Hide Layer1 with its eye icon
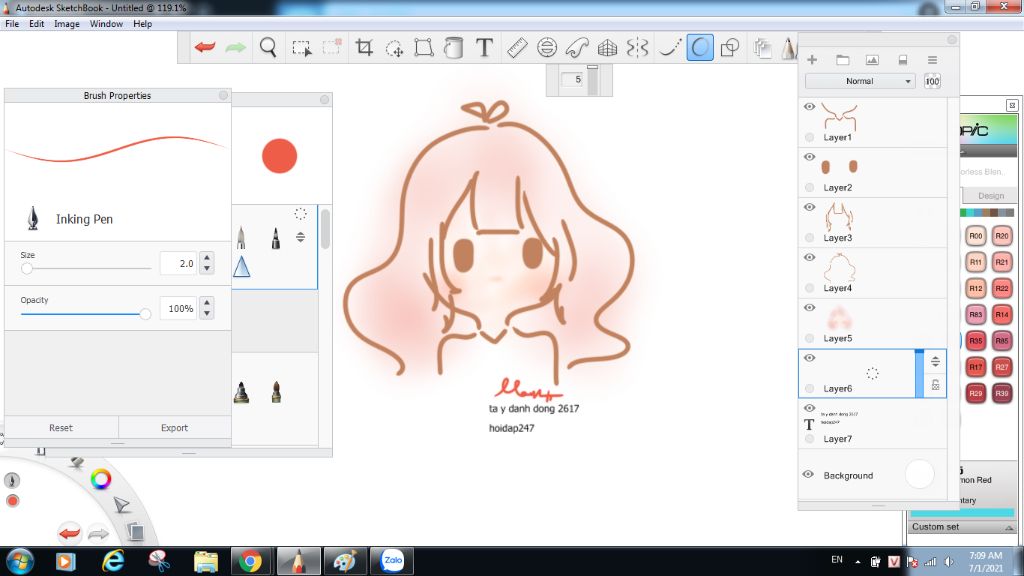Screen dimensions: 1024x576 pyautogui.click(x=809, y=106)
